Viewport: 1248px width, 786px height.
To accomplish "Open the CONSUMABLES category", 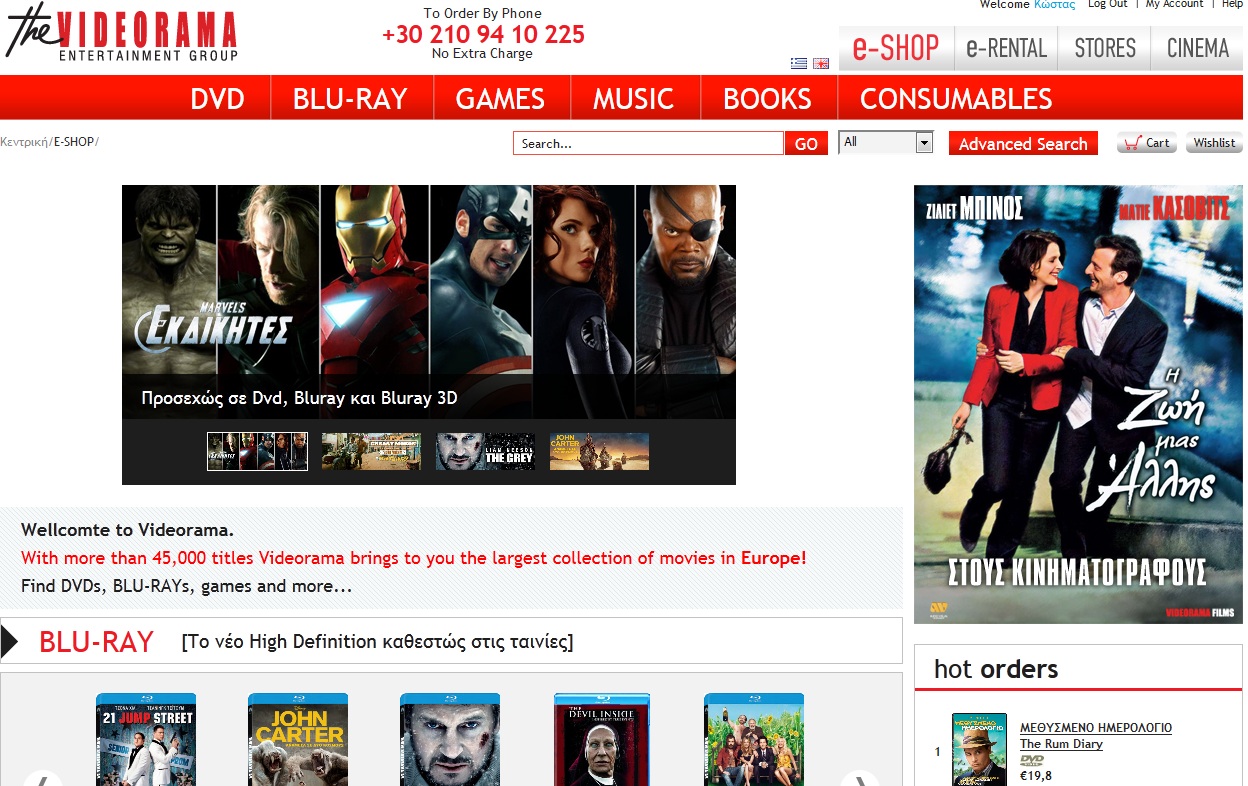I will point(956,98).
